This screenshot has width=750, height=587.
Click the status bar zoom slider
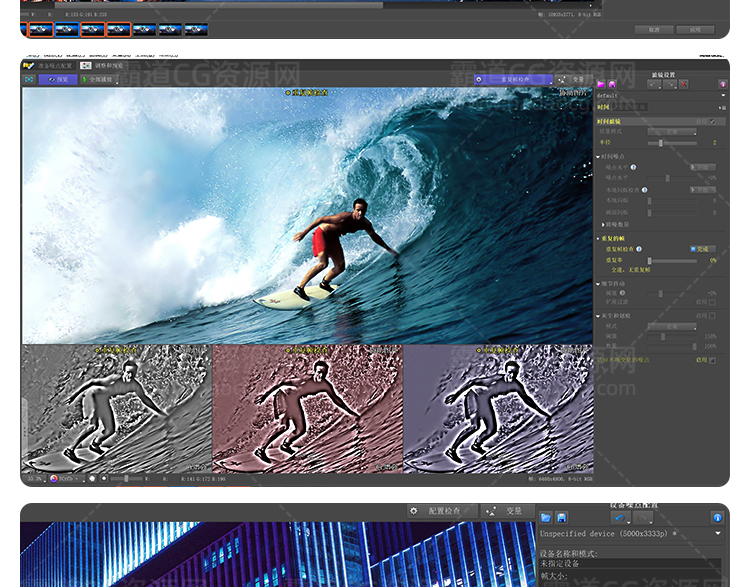point(127,478)
